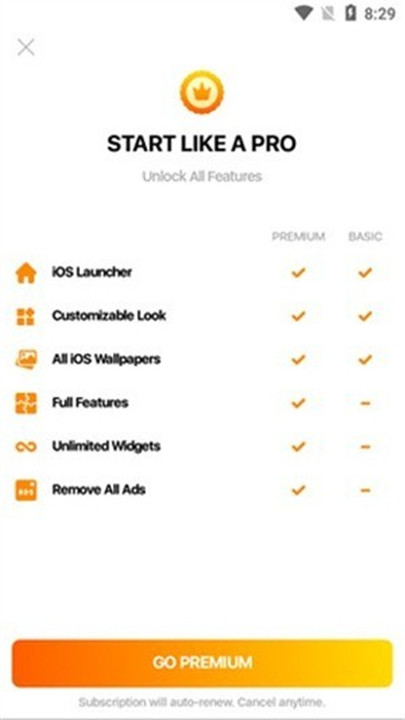
Task: Tap the Customizable Look widgets icon
Action: [x=26, y=316]
